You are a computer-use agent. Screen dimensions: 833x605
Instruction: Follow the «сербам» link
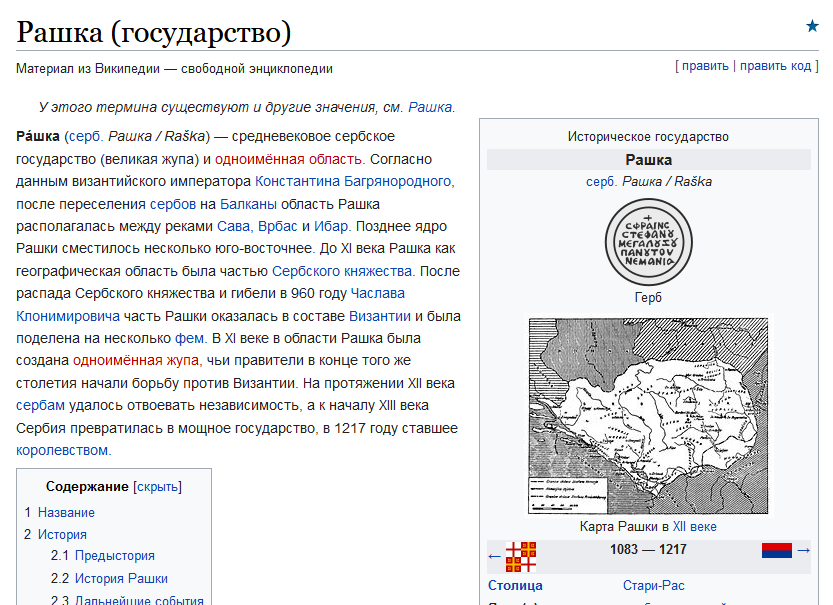pos(40,406)
